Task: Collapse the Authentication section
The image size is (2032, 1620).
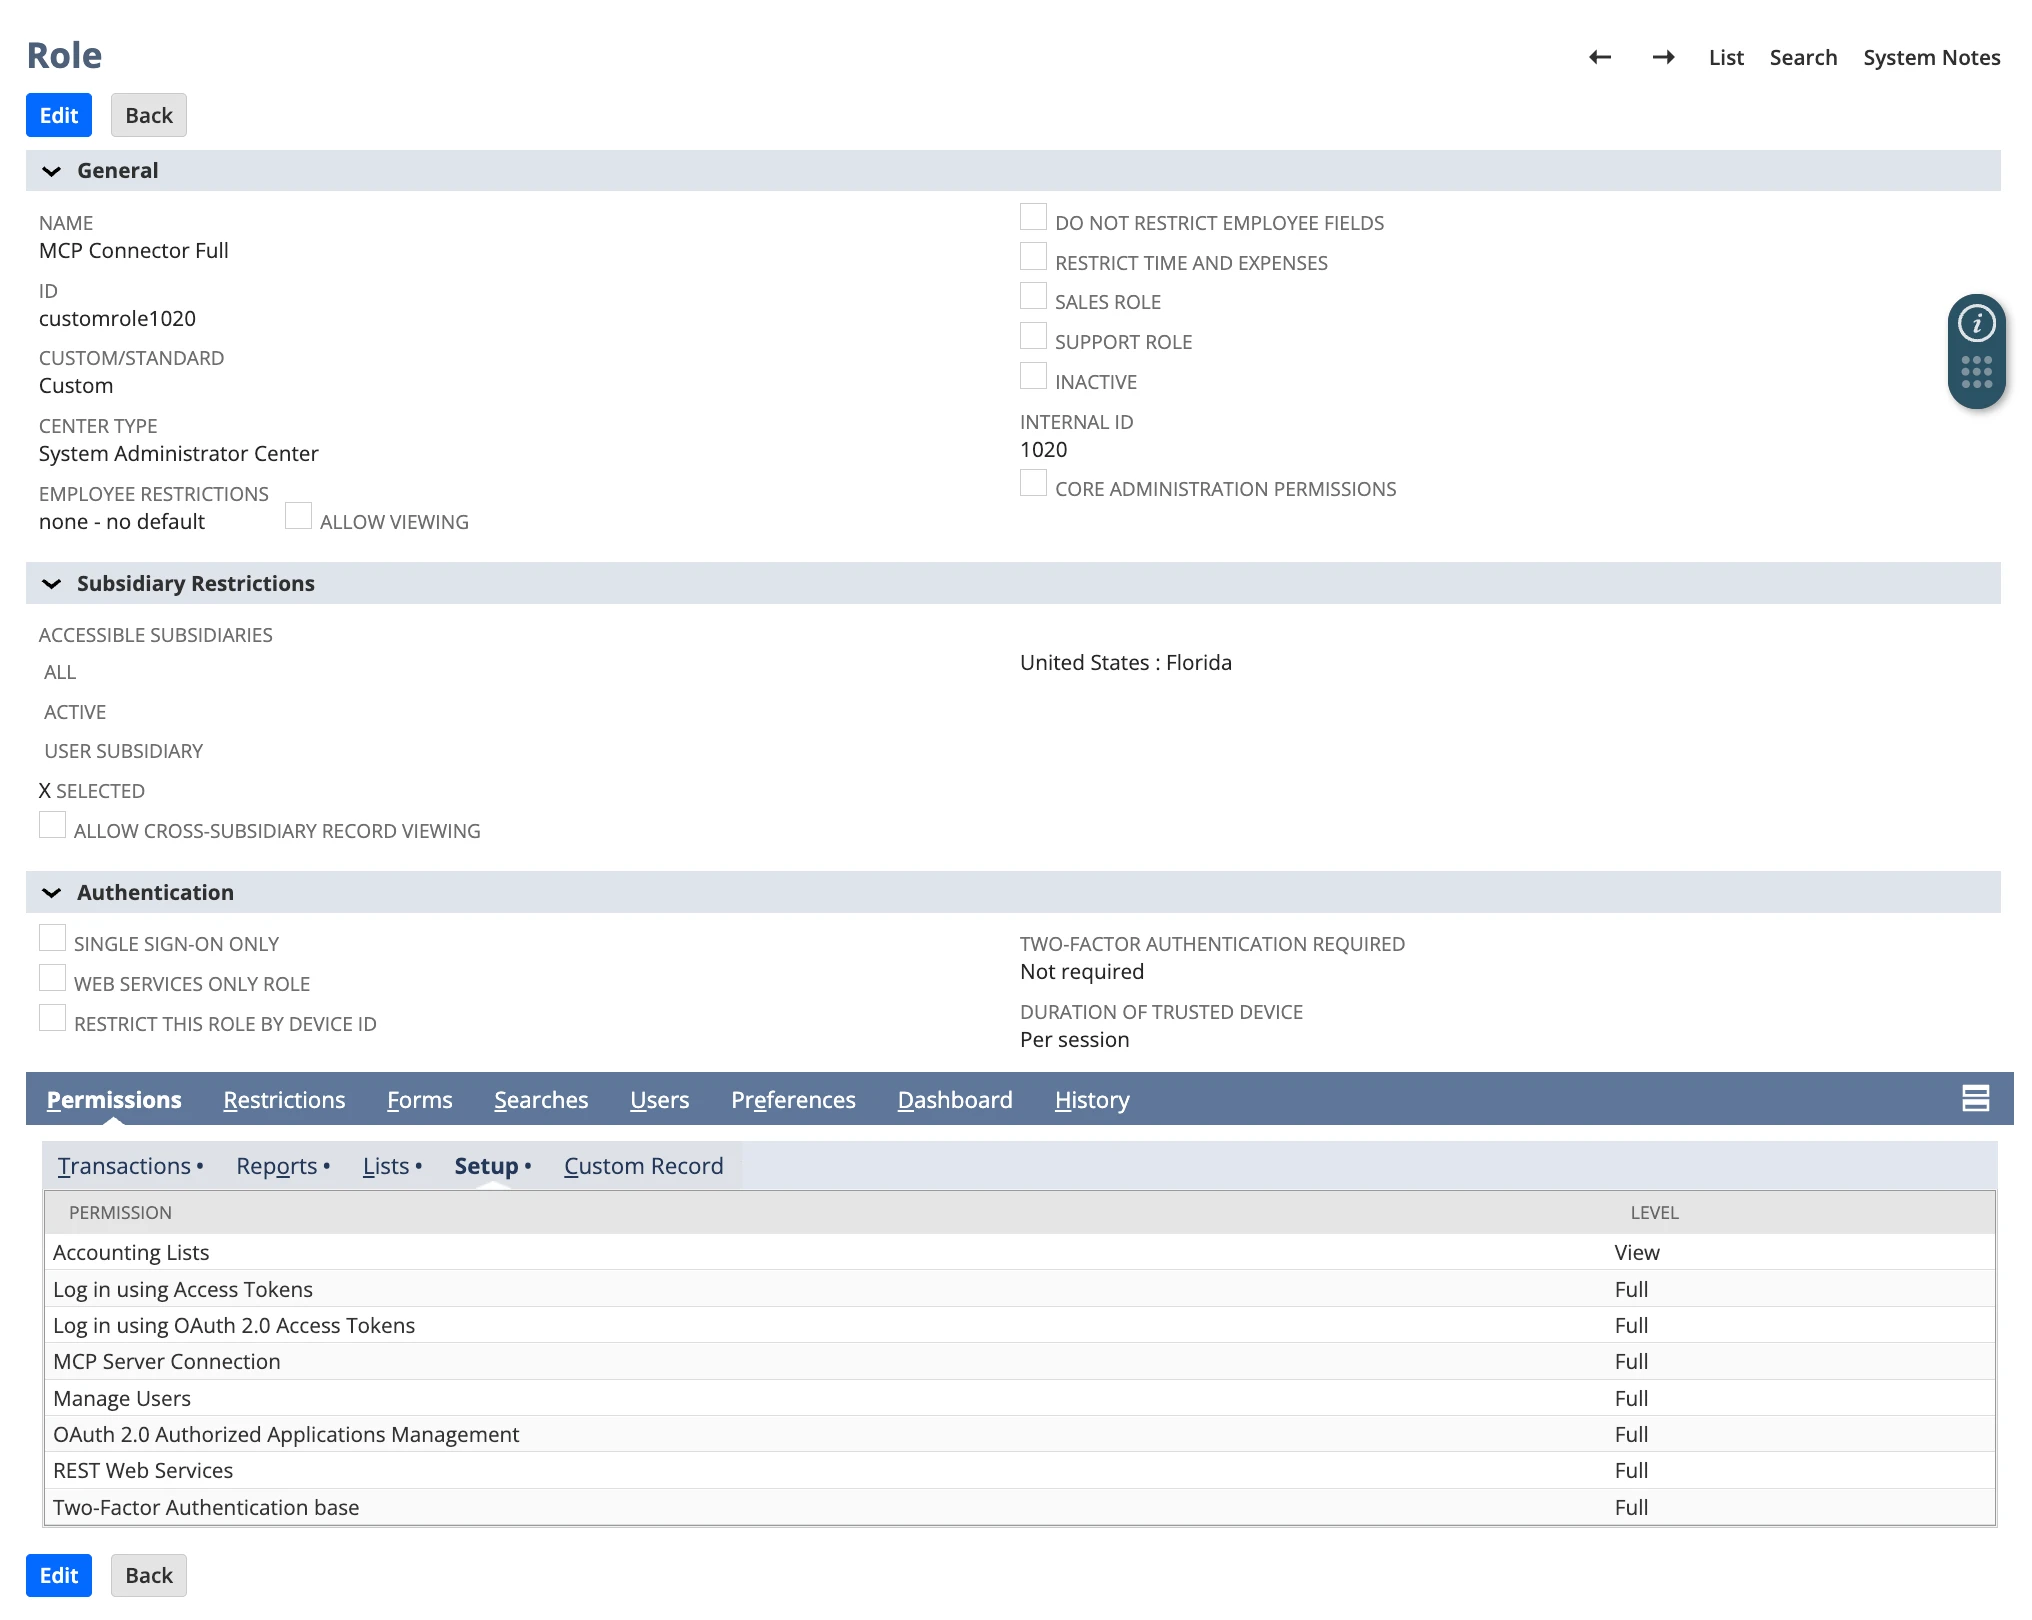Action: pos(52,893)
